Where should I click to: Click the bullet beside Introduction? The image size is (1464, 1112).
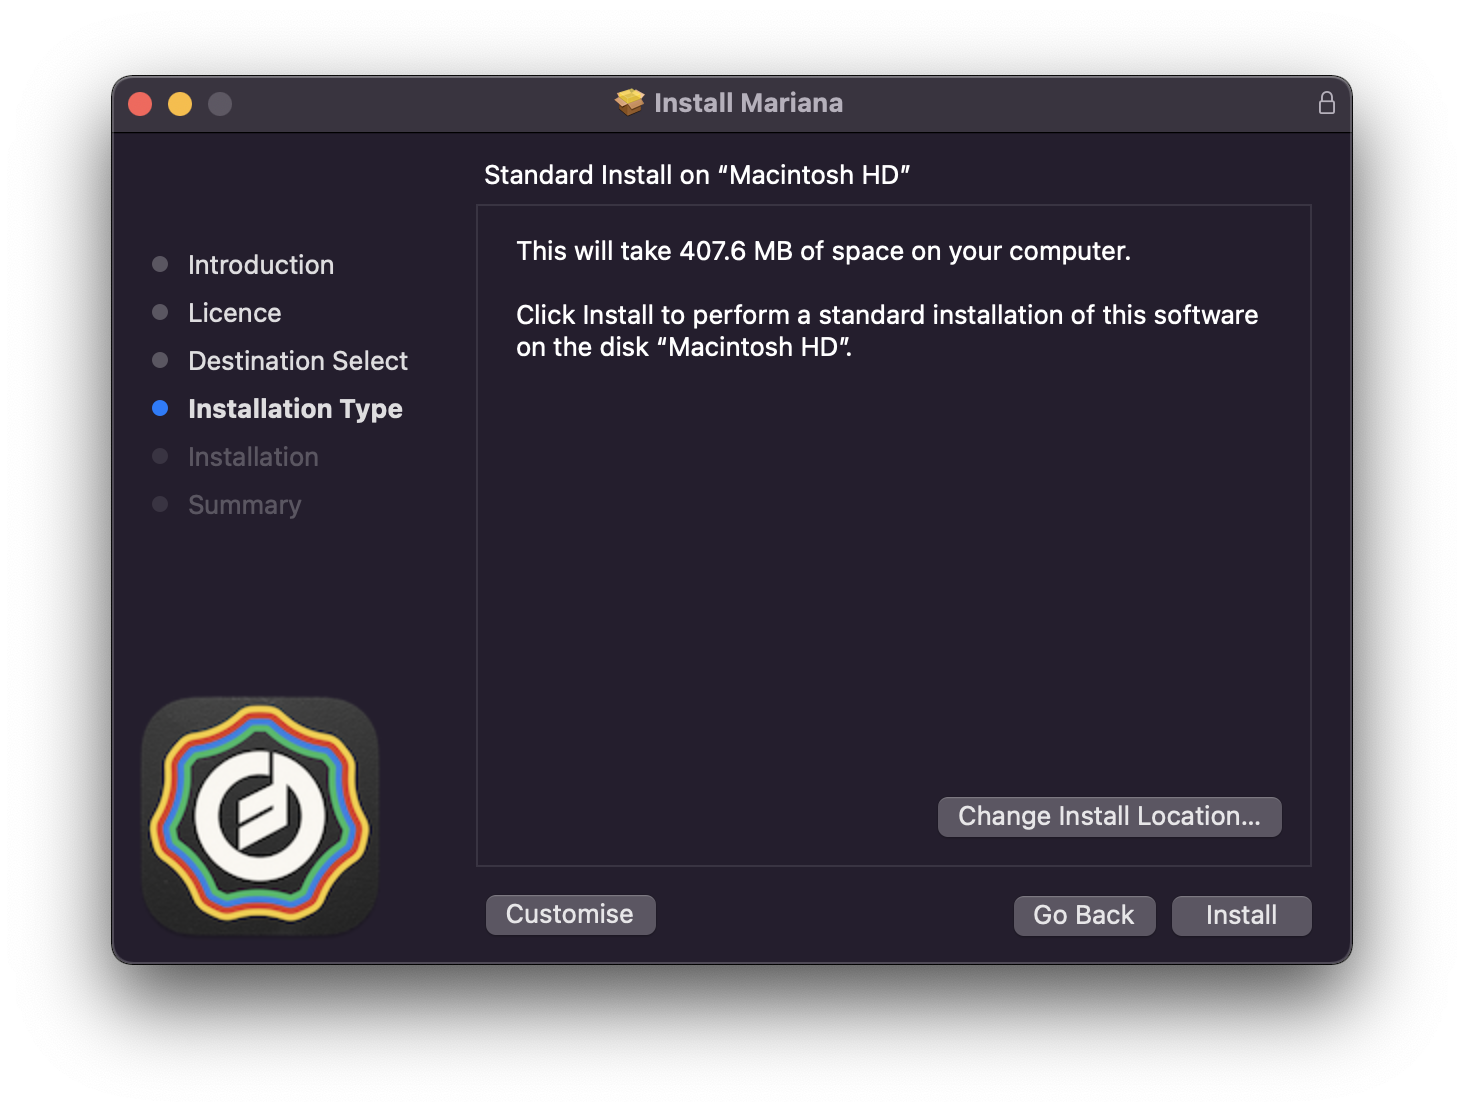[x=160, y=264]
